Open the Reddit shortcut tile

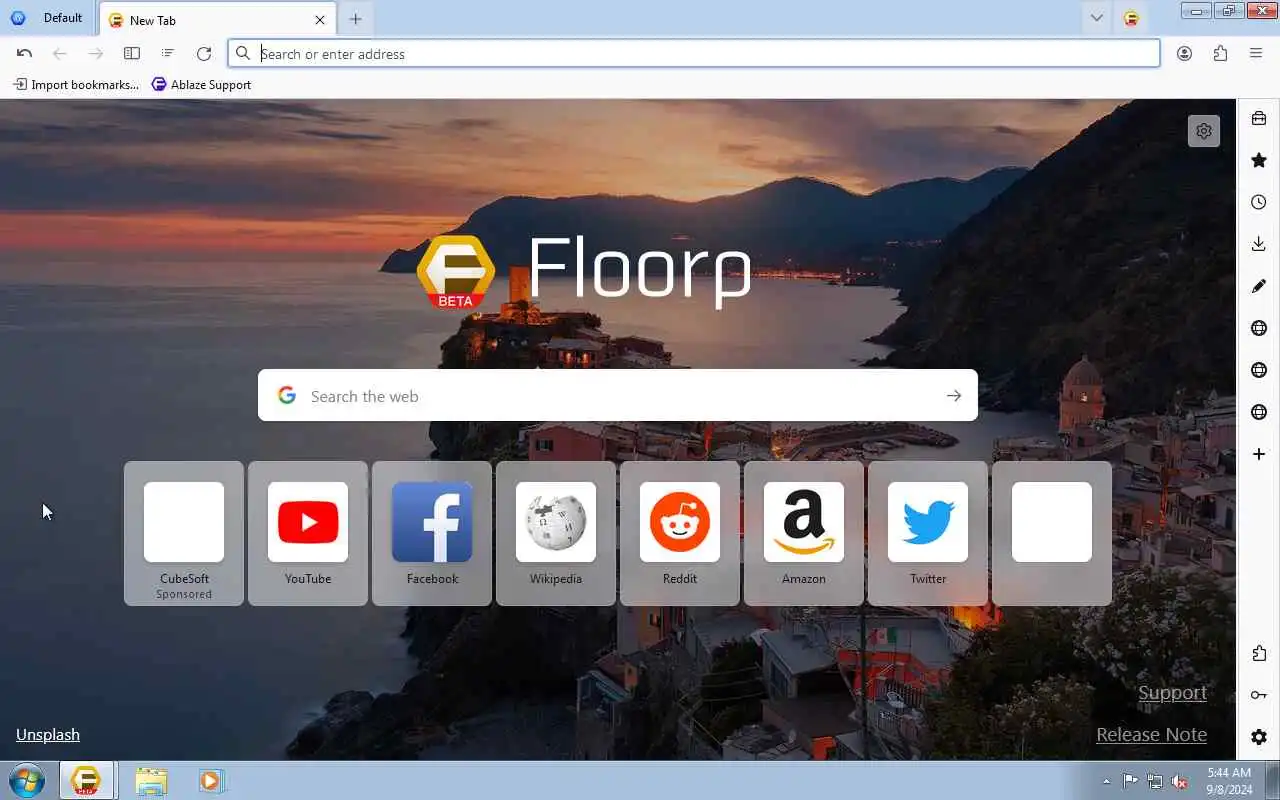click(680, 533)
